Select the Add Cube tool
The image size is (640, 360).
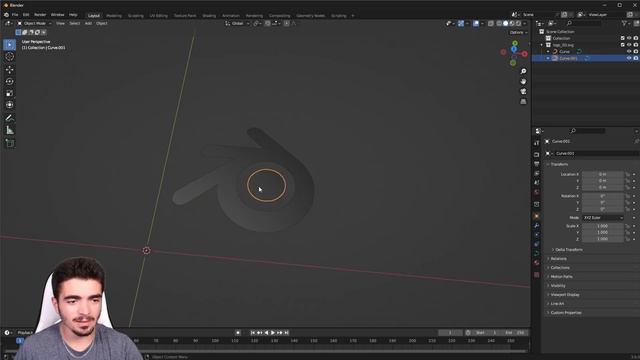(x=9, y=143)
